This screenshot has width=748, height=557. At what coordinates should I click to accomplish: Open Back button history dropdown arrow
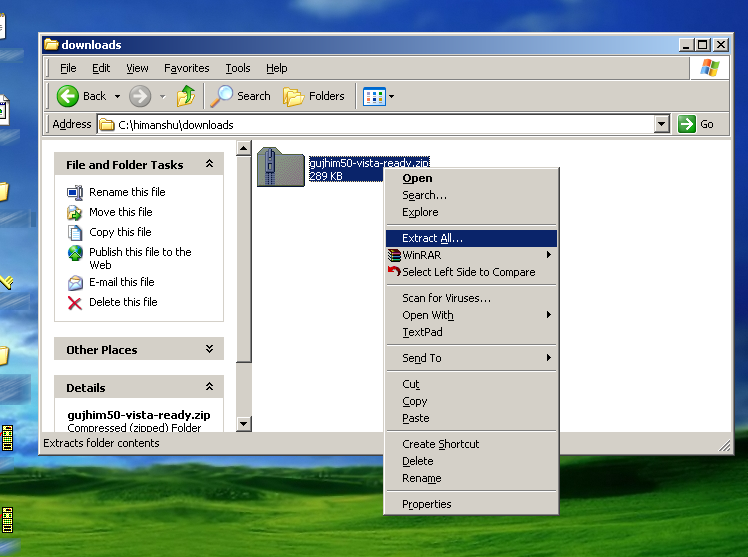click(x=117, y=96)
